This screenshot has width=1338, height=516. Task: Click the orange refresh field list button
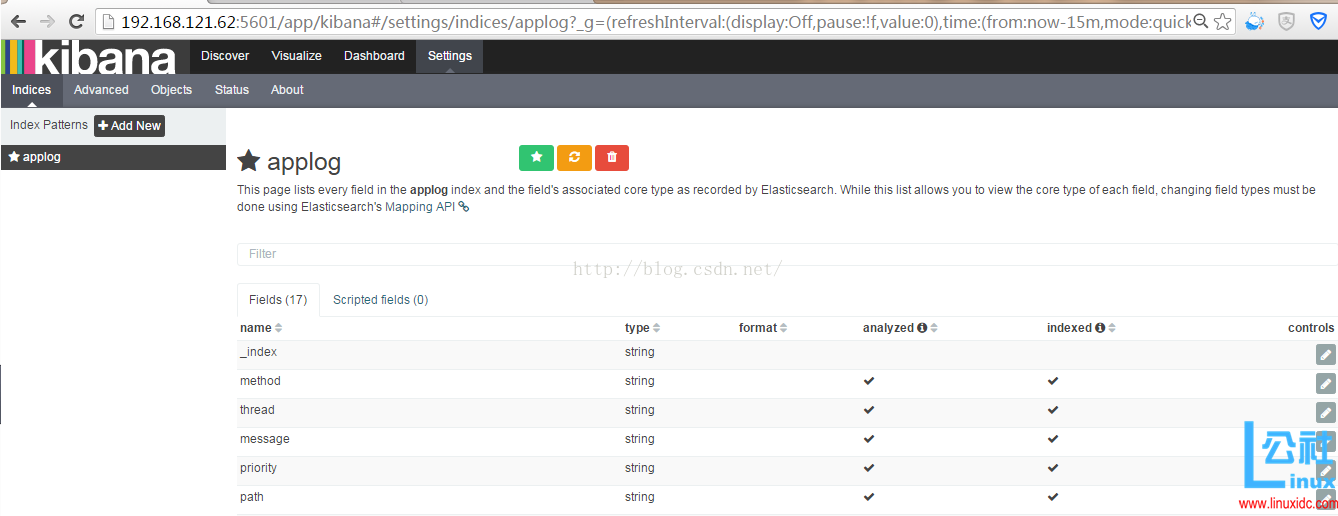pos(574,158)
